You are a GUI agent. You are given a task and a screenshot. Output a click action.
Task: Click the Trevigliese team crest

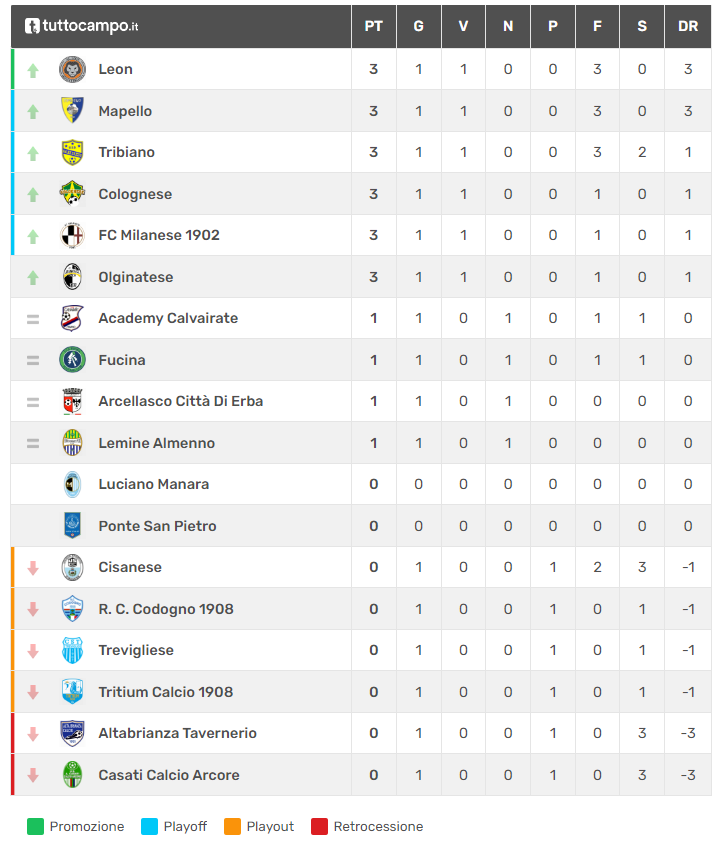pyautogui.click(x=72, y=650)
